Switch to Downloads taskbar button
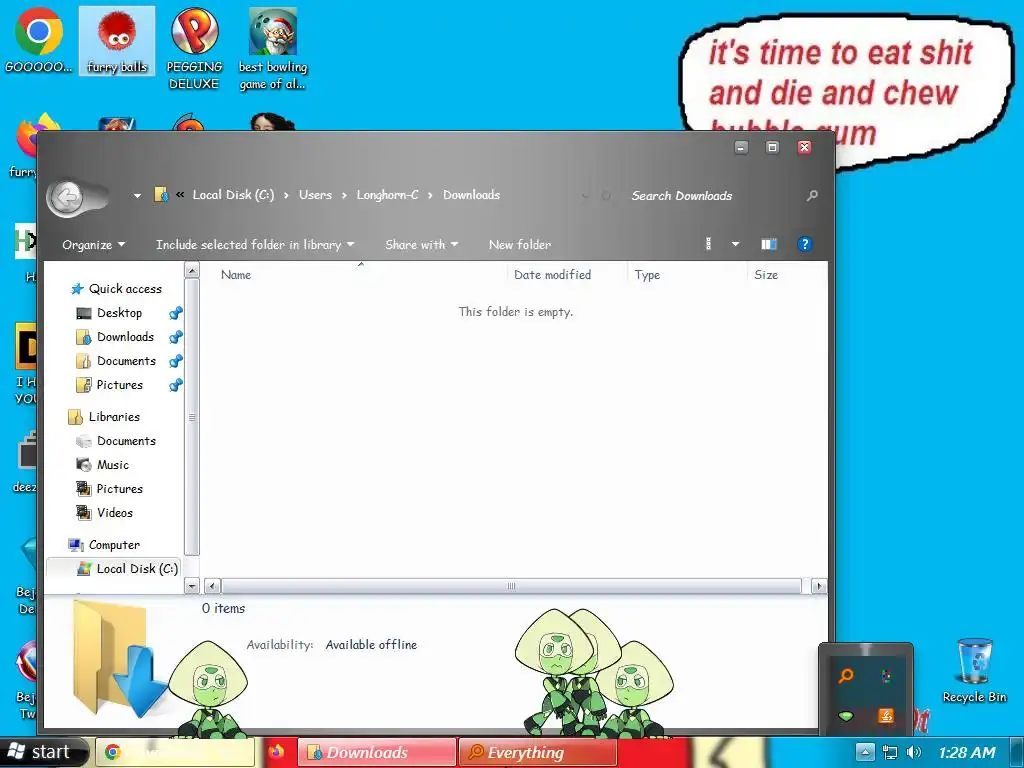Image resolution: width=1024 pixels, height=768 pixels. click(377, 752)
